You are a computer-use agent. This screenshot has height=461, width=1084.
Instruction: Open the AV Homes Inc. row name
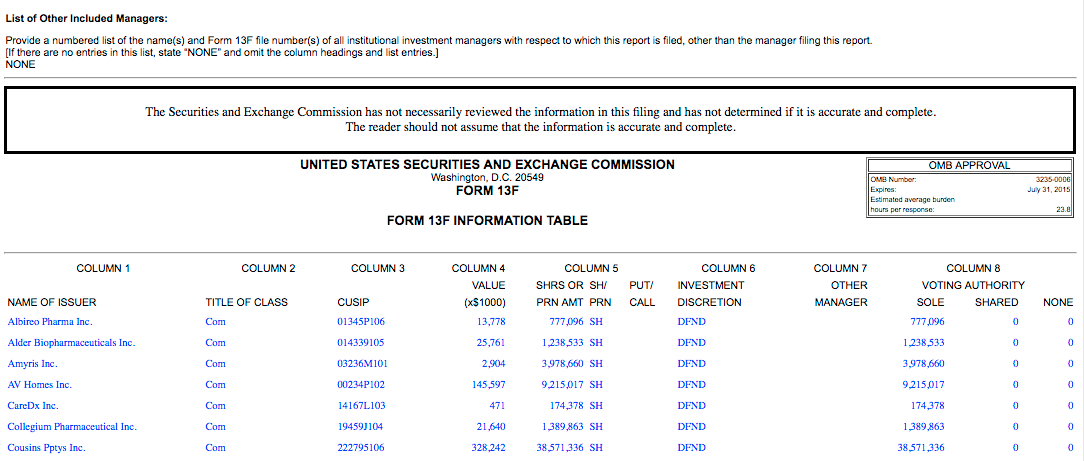39,385
